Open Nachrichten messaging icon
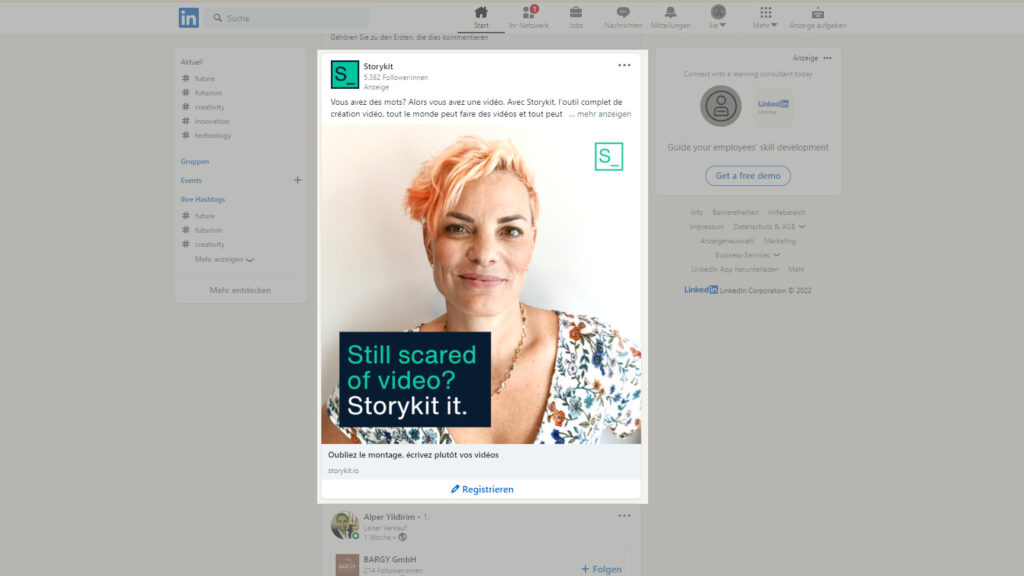The width and height of the screenshot is (1024, 576). (623, 13)
